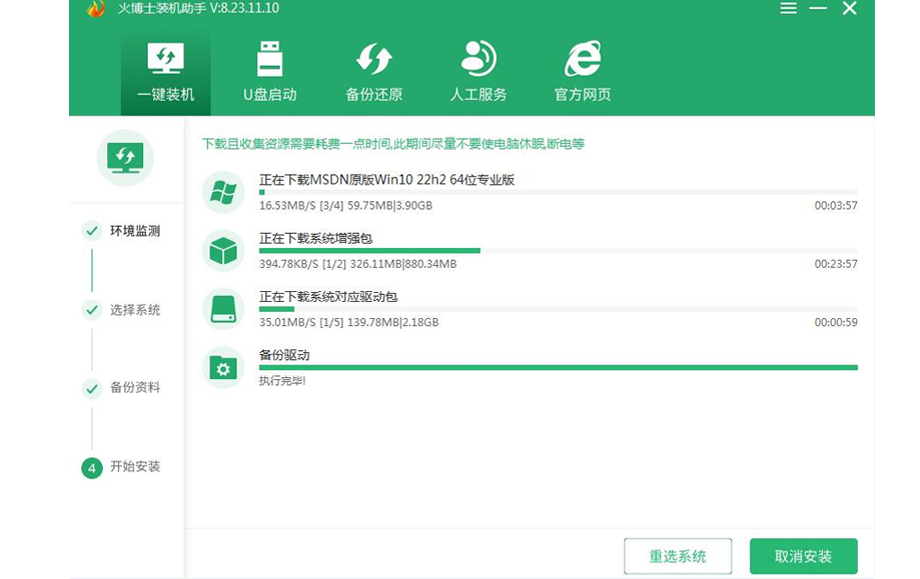
Task: Select the 备份资料 step checkmark
Action: (92, 388)
